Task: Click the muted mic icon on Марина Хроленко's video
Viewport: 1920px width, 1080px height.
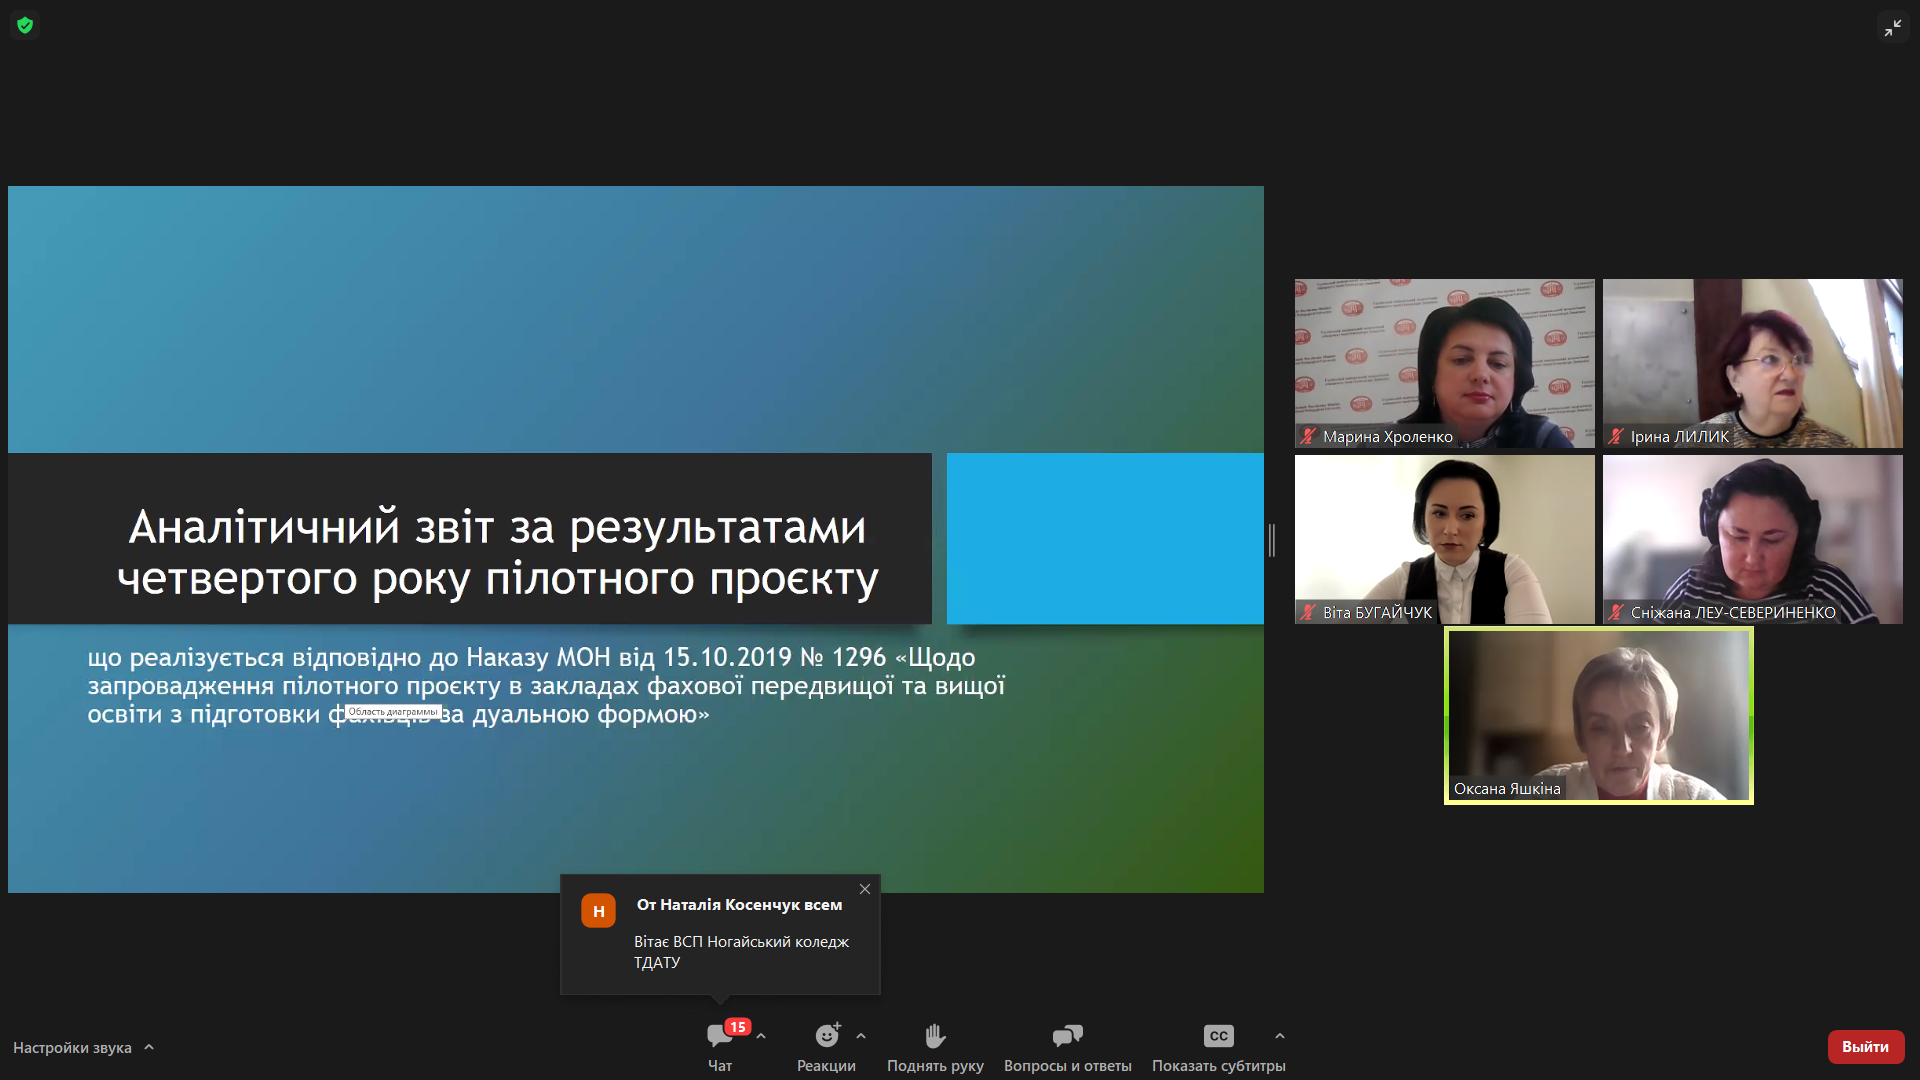Action: 1308,436
